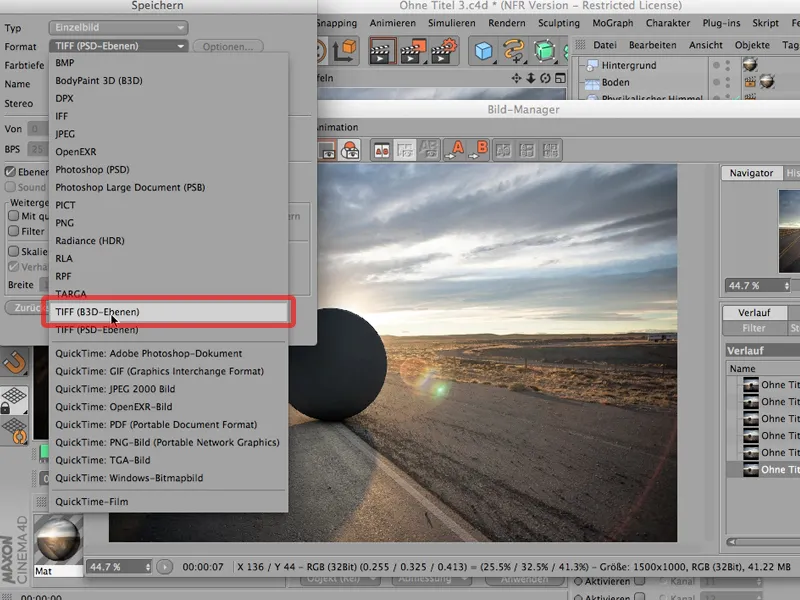Click the grid with orange rotate arrow icon
800x600 pixels.
14,431
